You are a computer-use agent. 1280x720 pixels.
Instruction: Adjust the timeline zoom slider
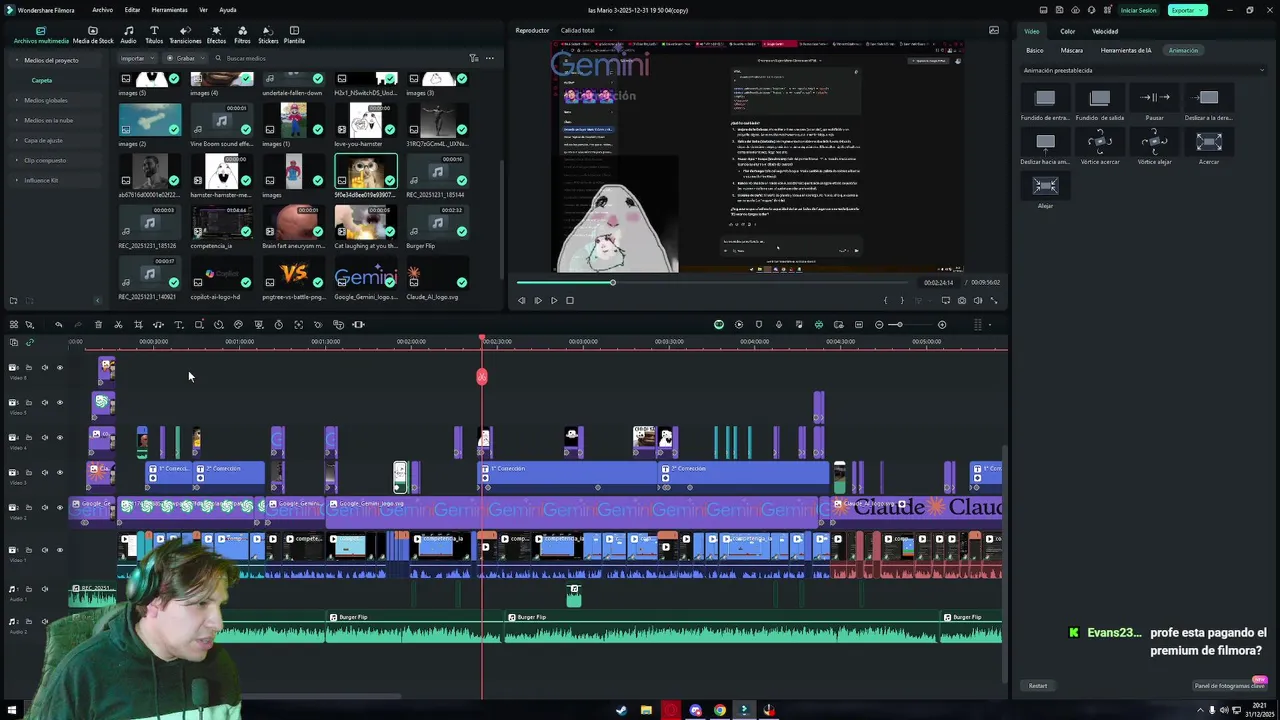(910, 325)
